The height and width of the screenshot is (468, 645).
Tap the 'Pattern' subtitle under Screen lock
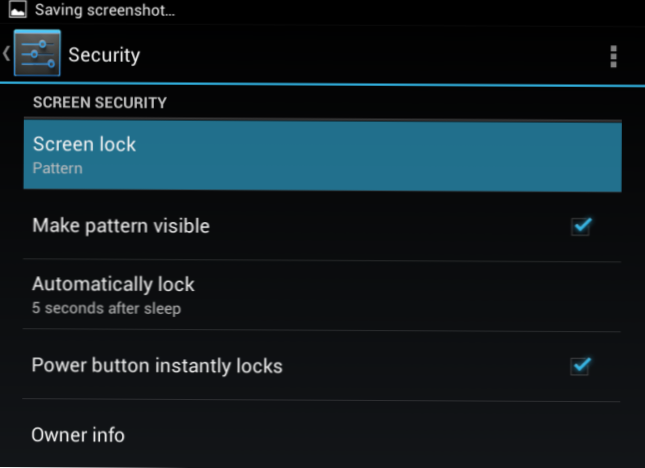click(58, 168)
